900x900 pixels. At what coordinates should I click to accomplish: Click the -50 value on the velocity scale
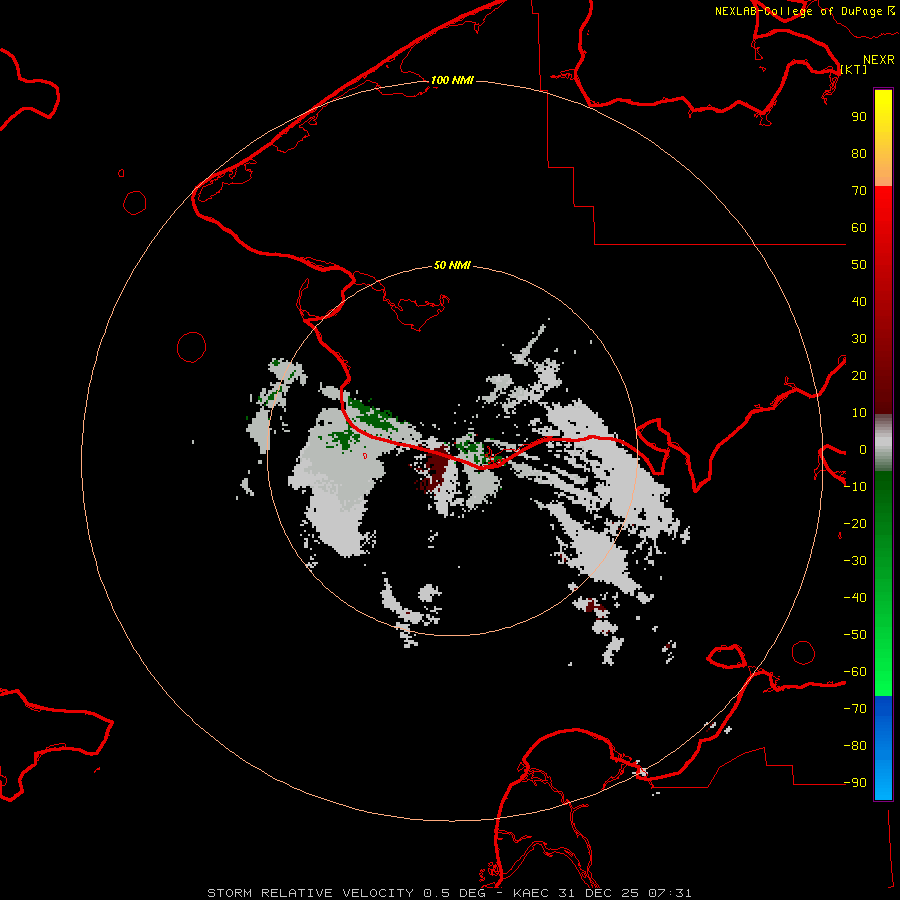(x=855, y=635)
